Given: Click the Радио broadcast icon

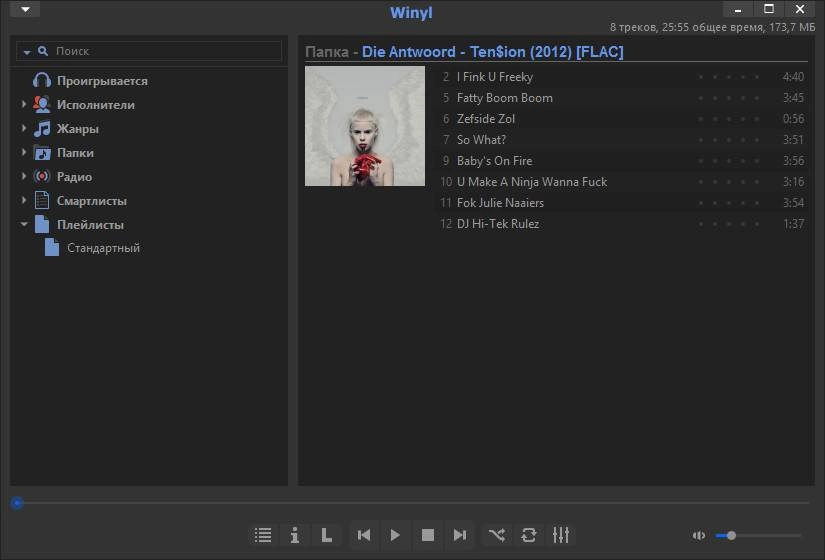Looking at the screenshot, I should (x=42, y=176).
